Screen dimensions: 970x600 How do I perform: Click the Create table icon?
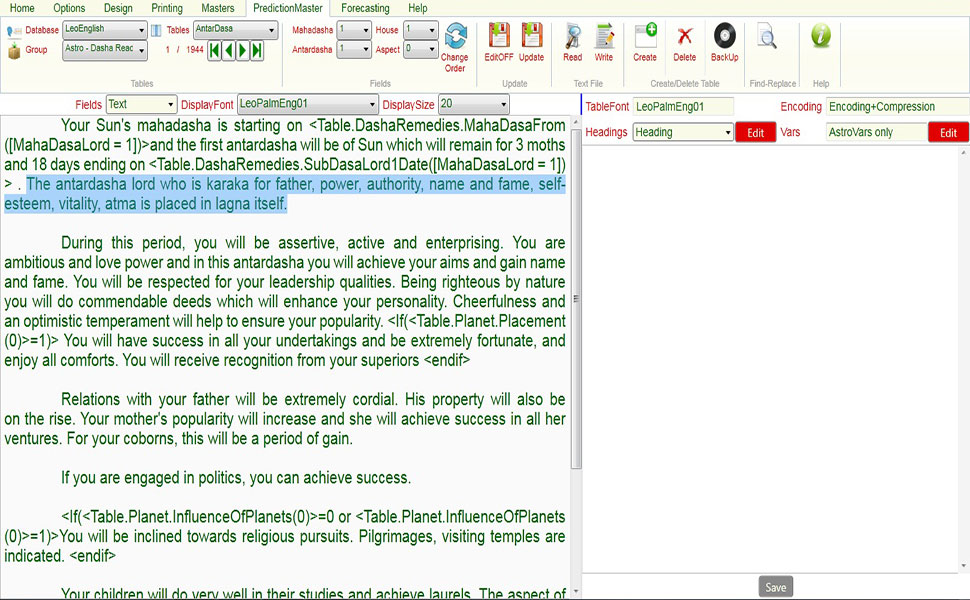coord(645,35)
